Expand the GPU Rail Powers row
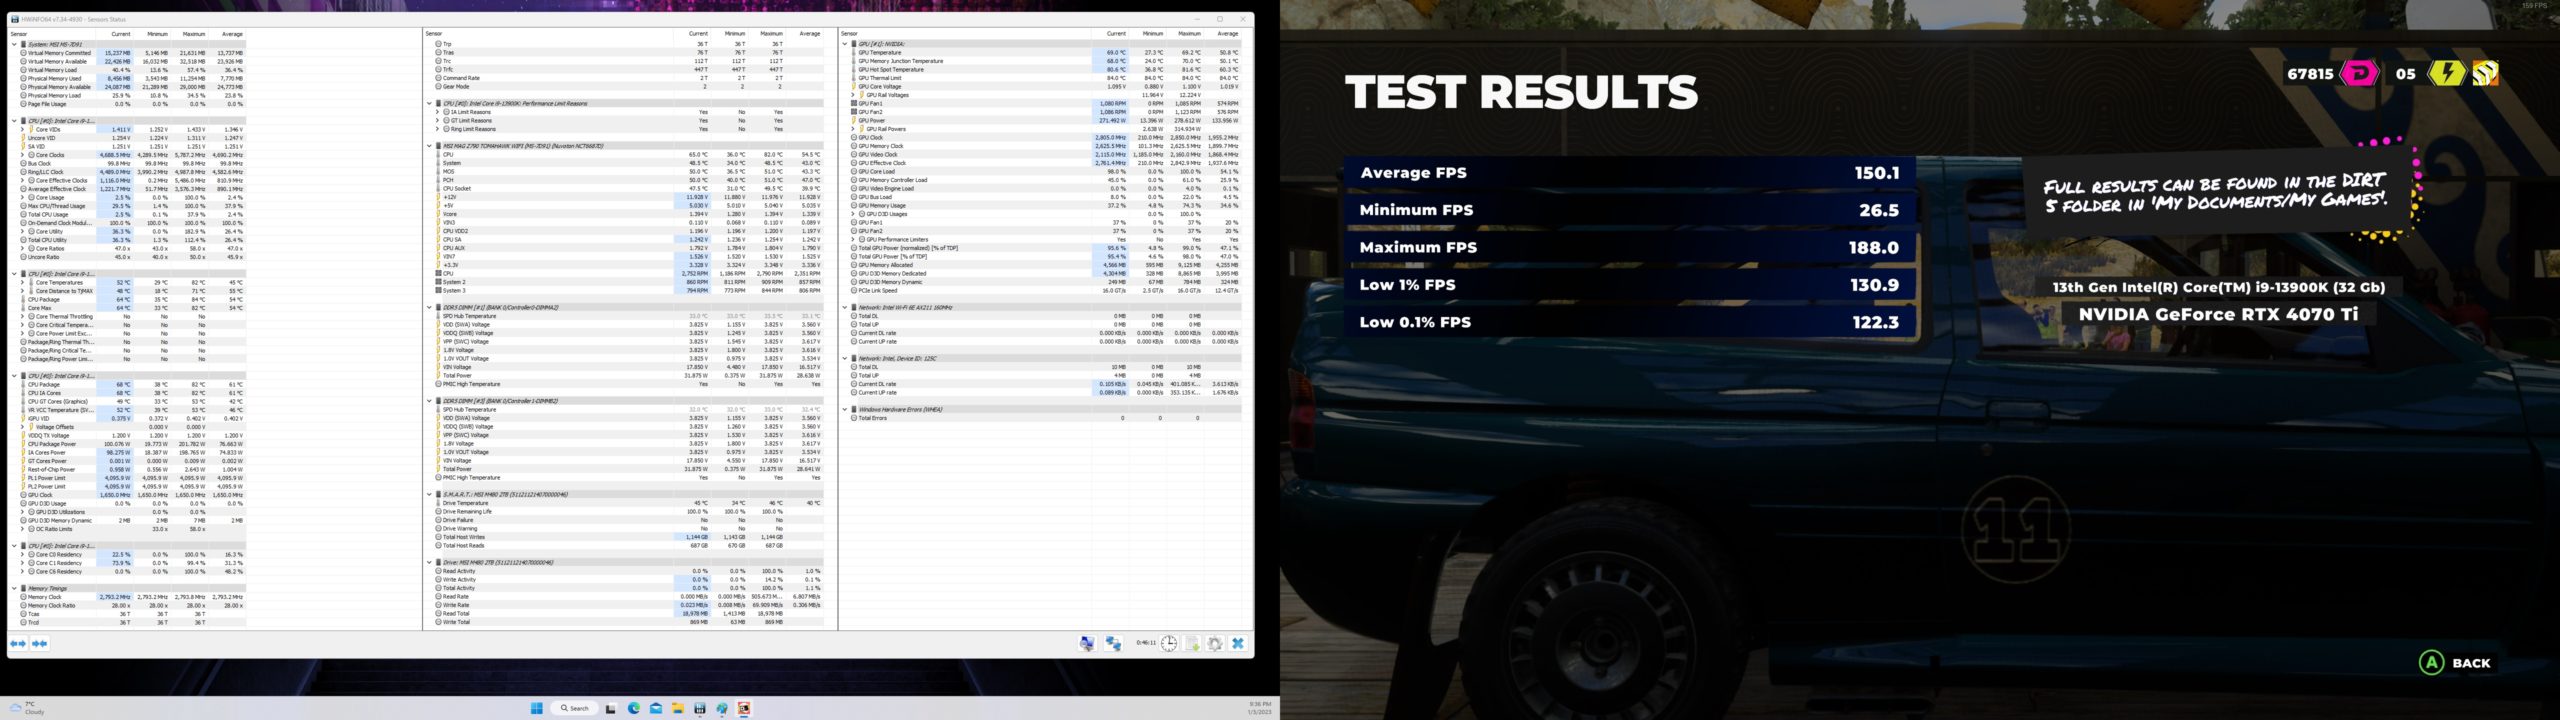 pyautogui.click(x=853, y=129)
